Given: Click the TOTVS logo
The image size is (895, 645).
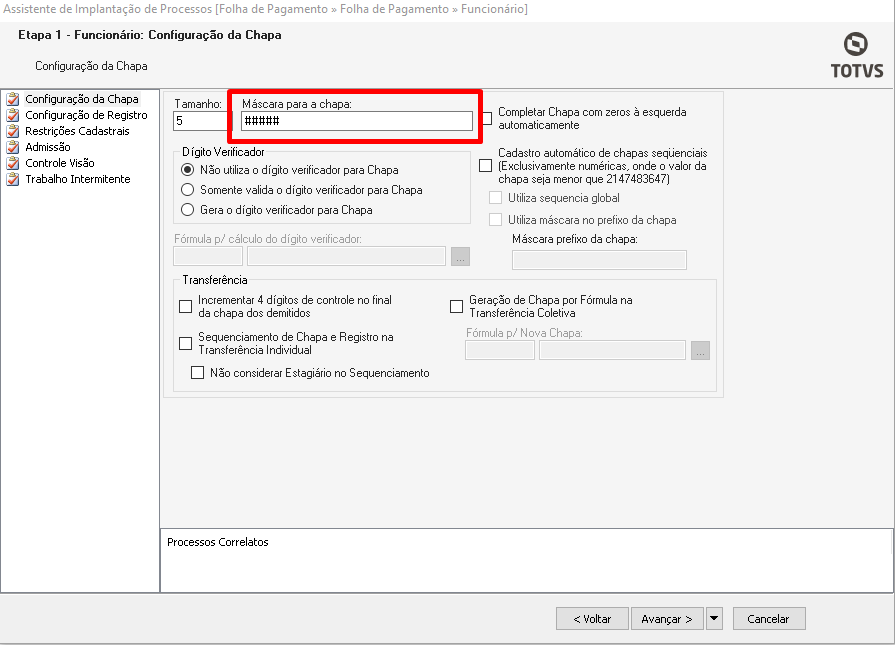Looking at the screenshot, I should (x=856, y=55).
